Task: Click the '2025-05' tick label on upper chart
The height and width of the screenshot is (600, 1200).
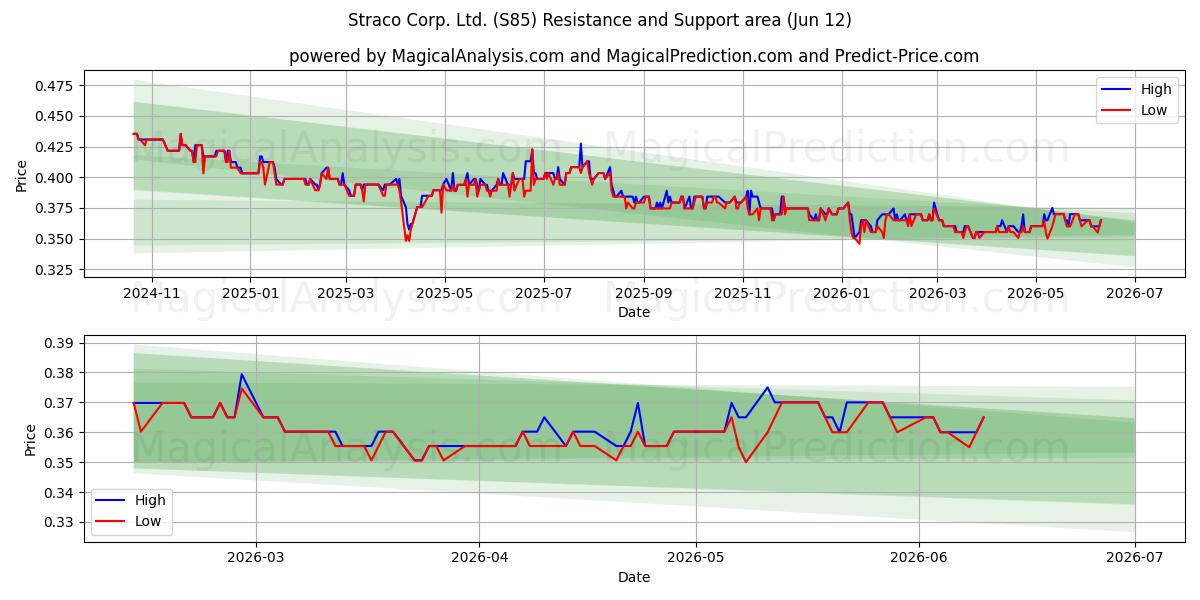Action: pos(445,292)
